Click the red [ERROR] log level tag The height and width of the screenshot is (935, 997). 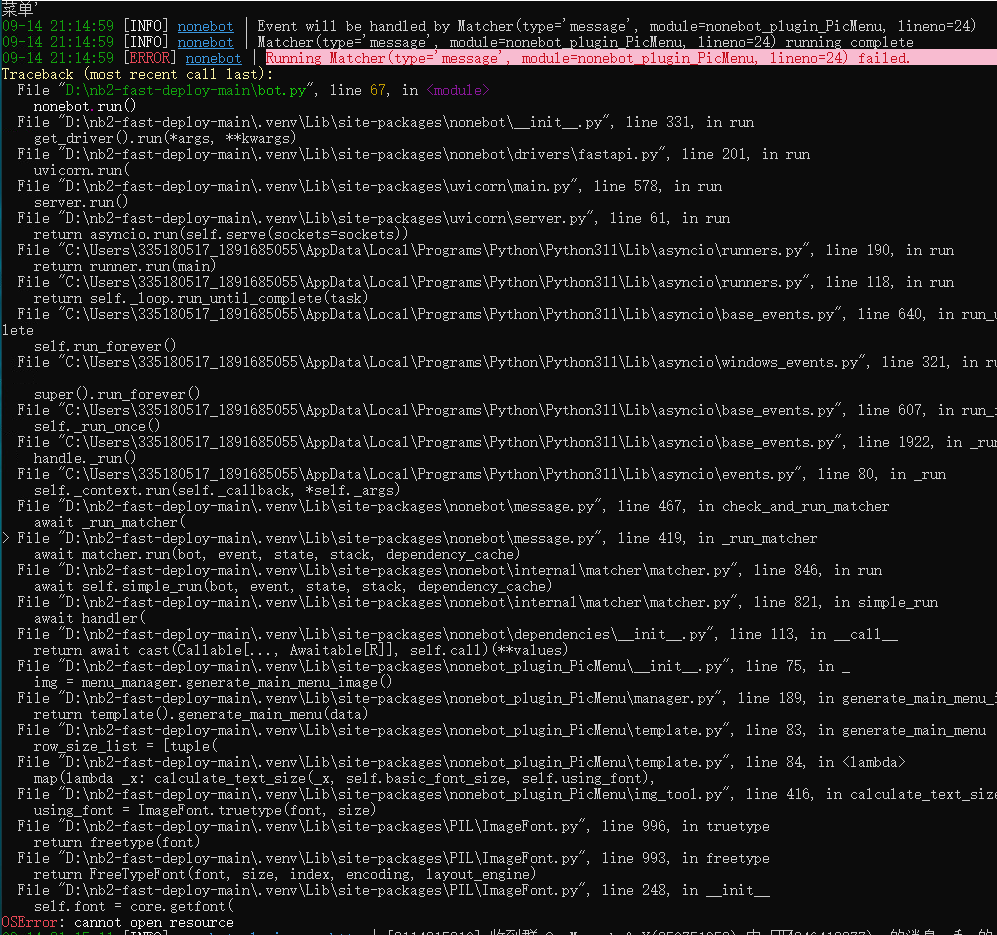[149, 59]
